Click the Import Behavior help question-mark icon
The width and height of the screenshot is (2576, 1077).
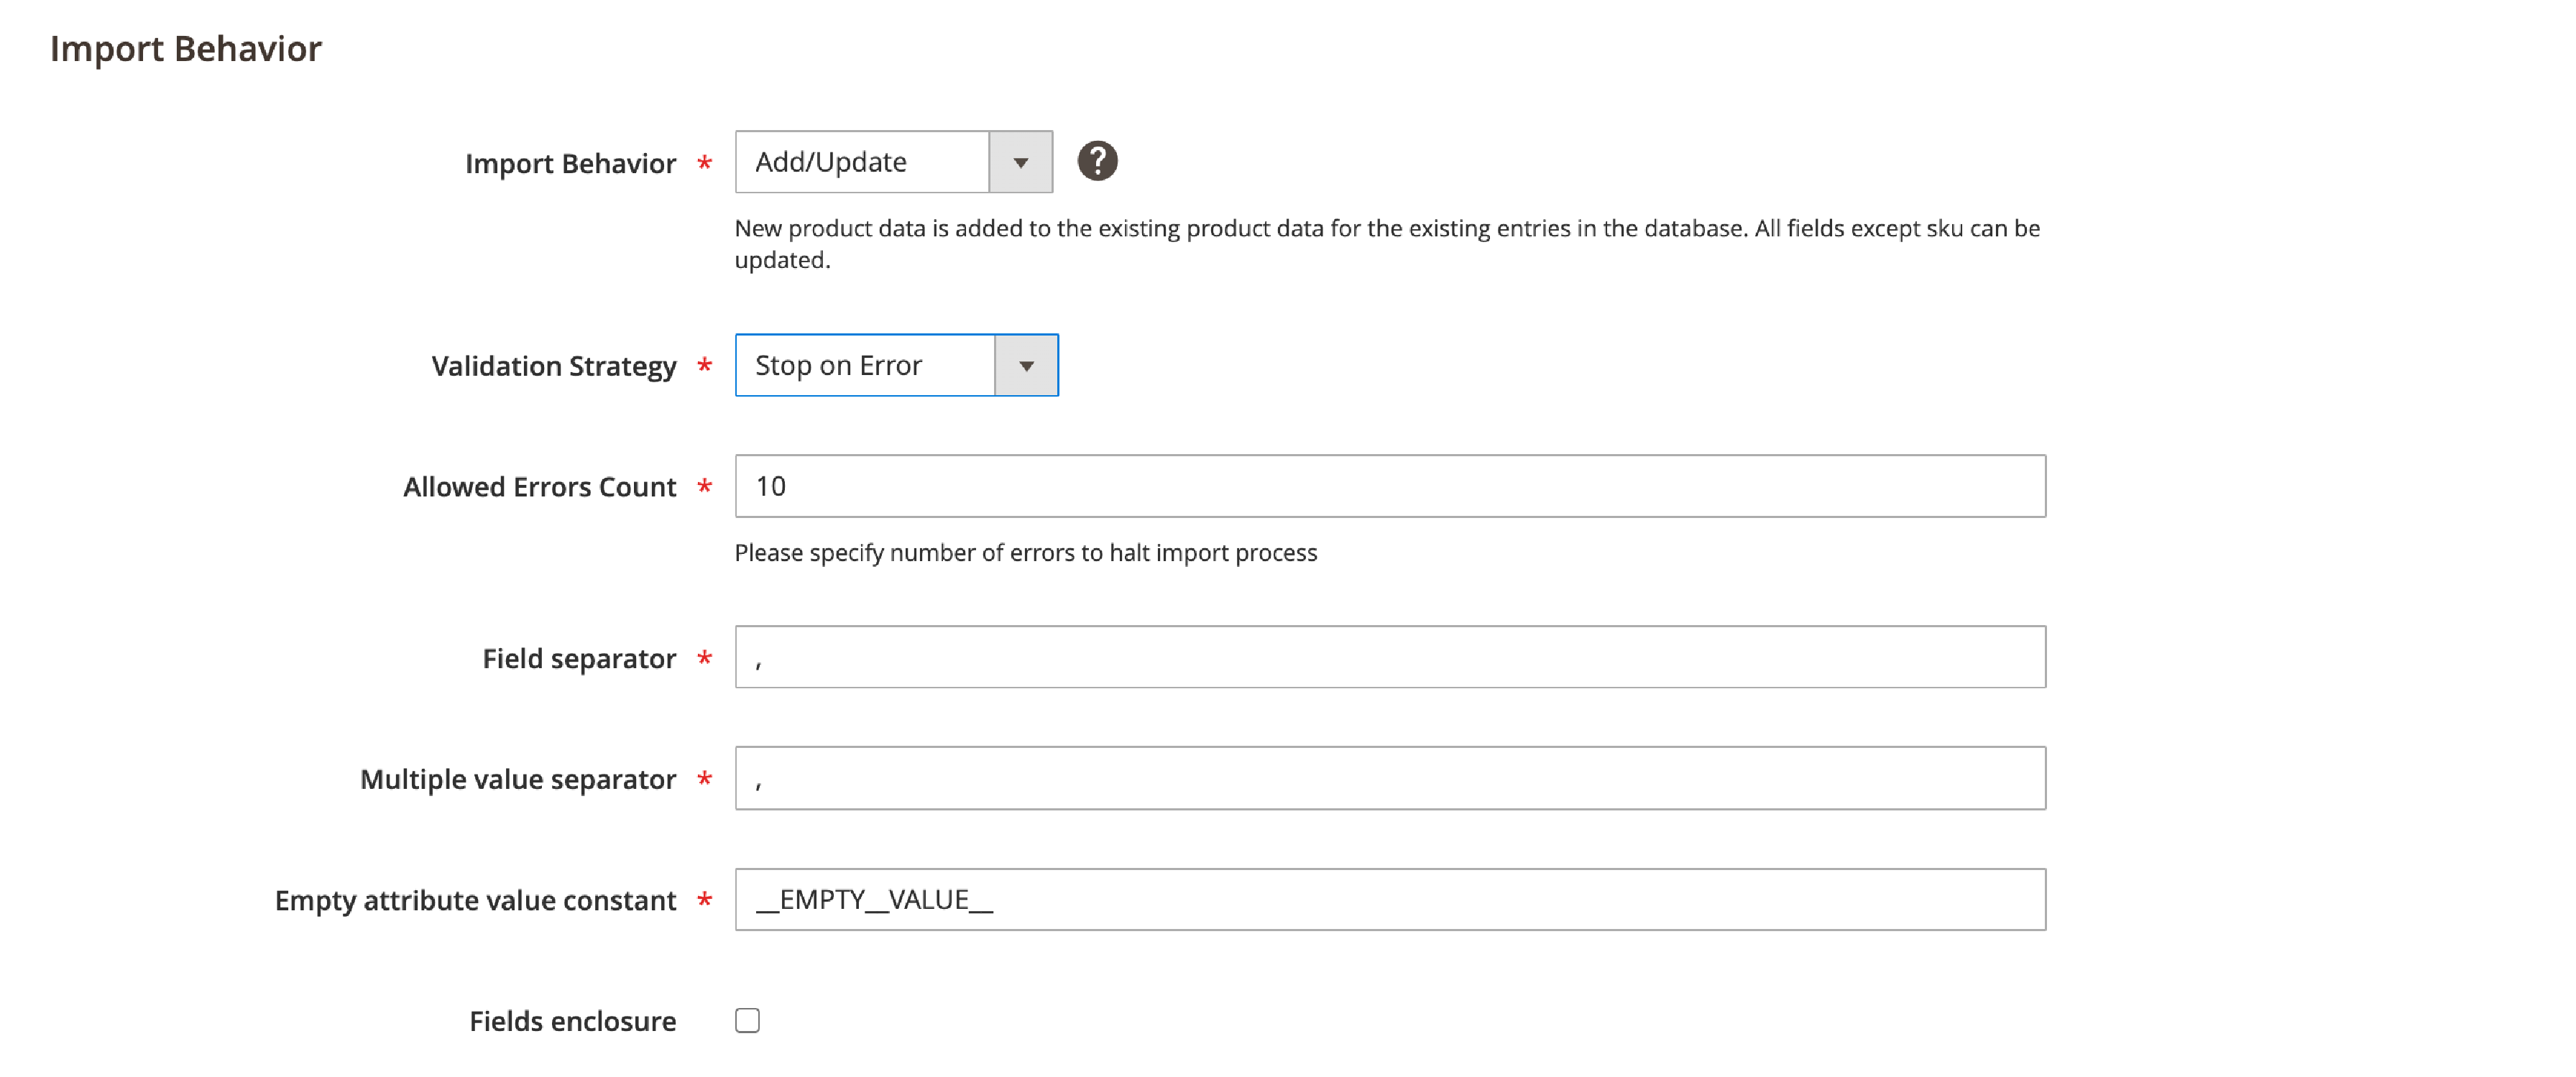[x=1097, y=161]
